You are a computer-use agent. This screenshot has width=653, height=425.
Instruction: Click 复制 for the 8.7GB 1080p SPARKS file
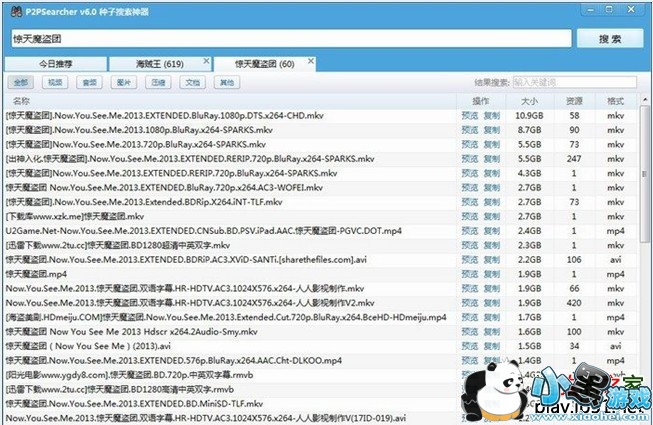coord(492,130)
